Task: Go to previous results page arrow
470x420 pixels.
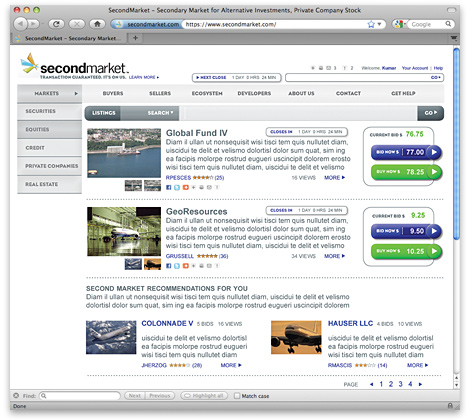Action: click(x=371, y=384)
